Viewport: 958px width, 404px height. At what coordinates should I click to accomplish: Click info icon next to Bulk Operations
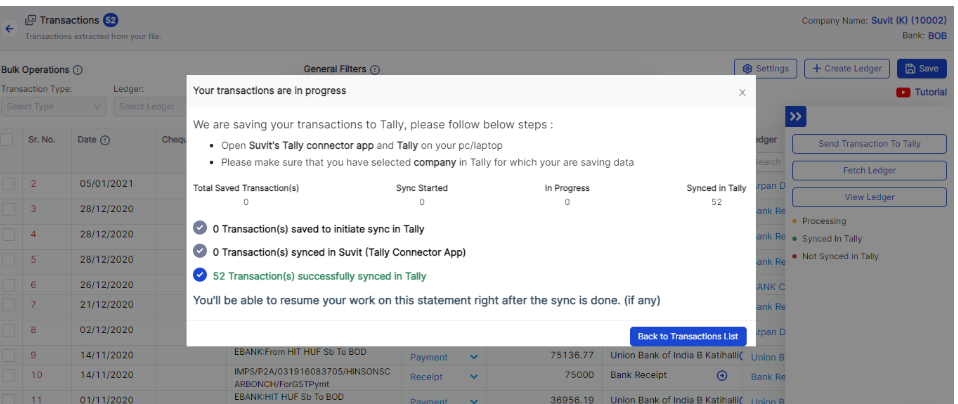coord(78,70)
